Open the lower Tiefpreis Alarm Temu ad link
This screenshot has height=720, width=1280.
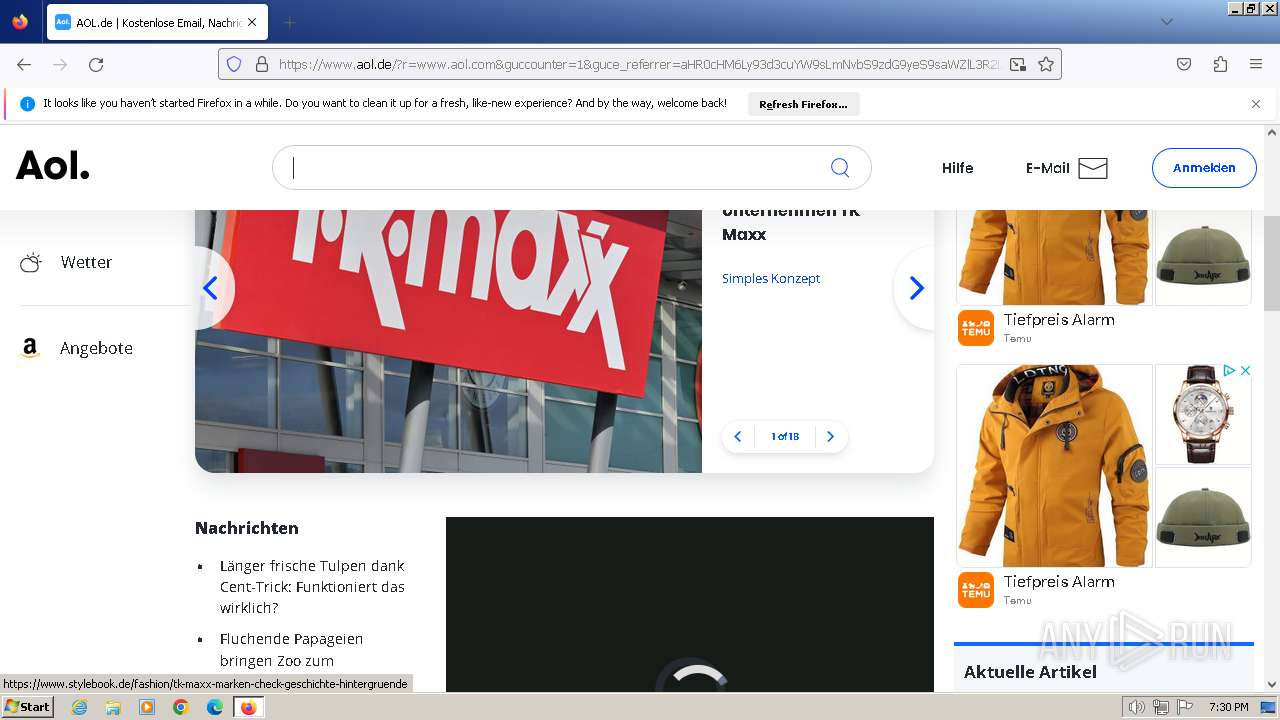click(1059, 582)
